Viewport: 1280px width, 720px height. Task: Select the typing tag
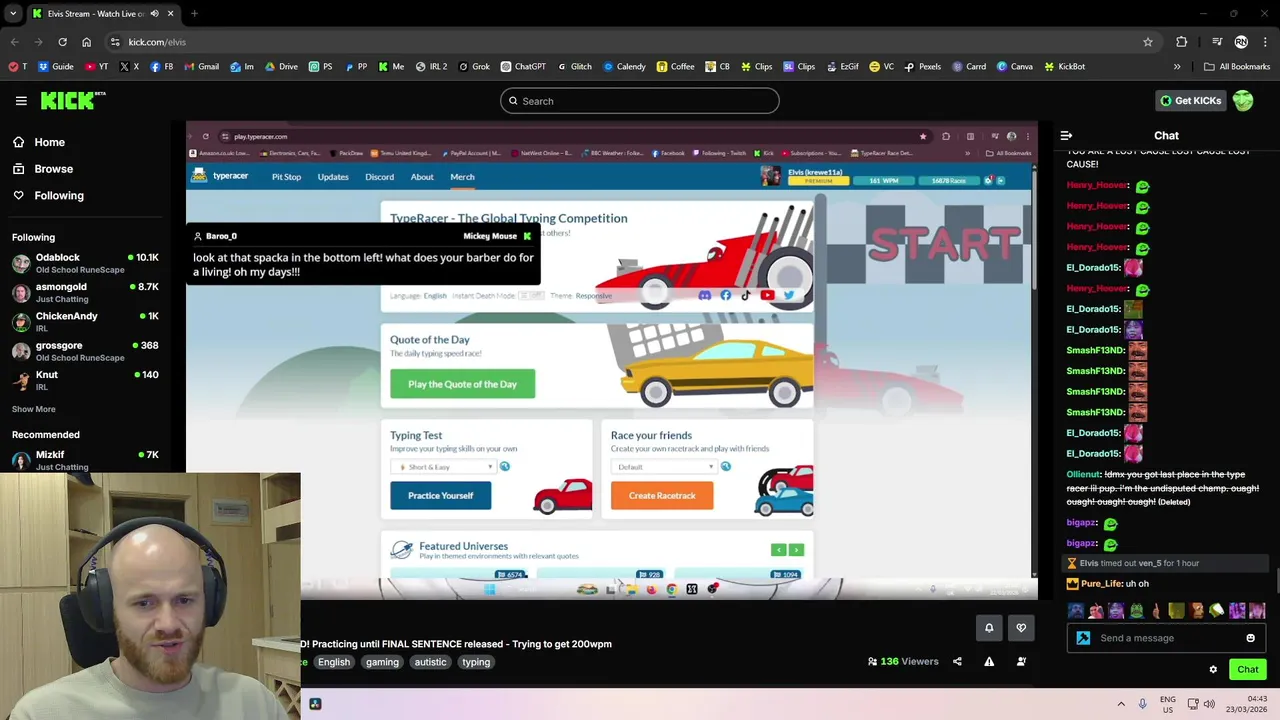pyautogui.click(x=476, y=662)
